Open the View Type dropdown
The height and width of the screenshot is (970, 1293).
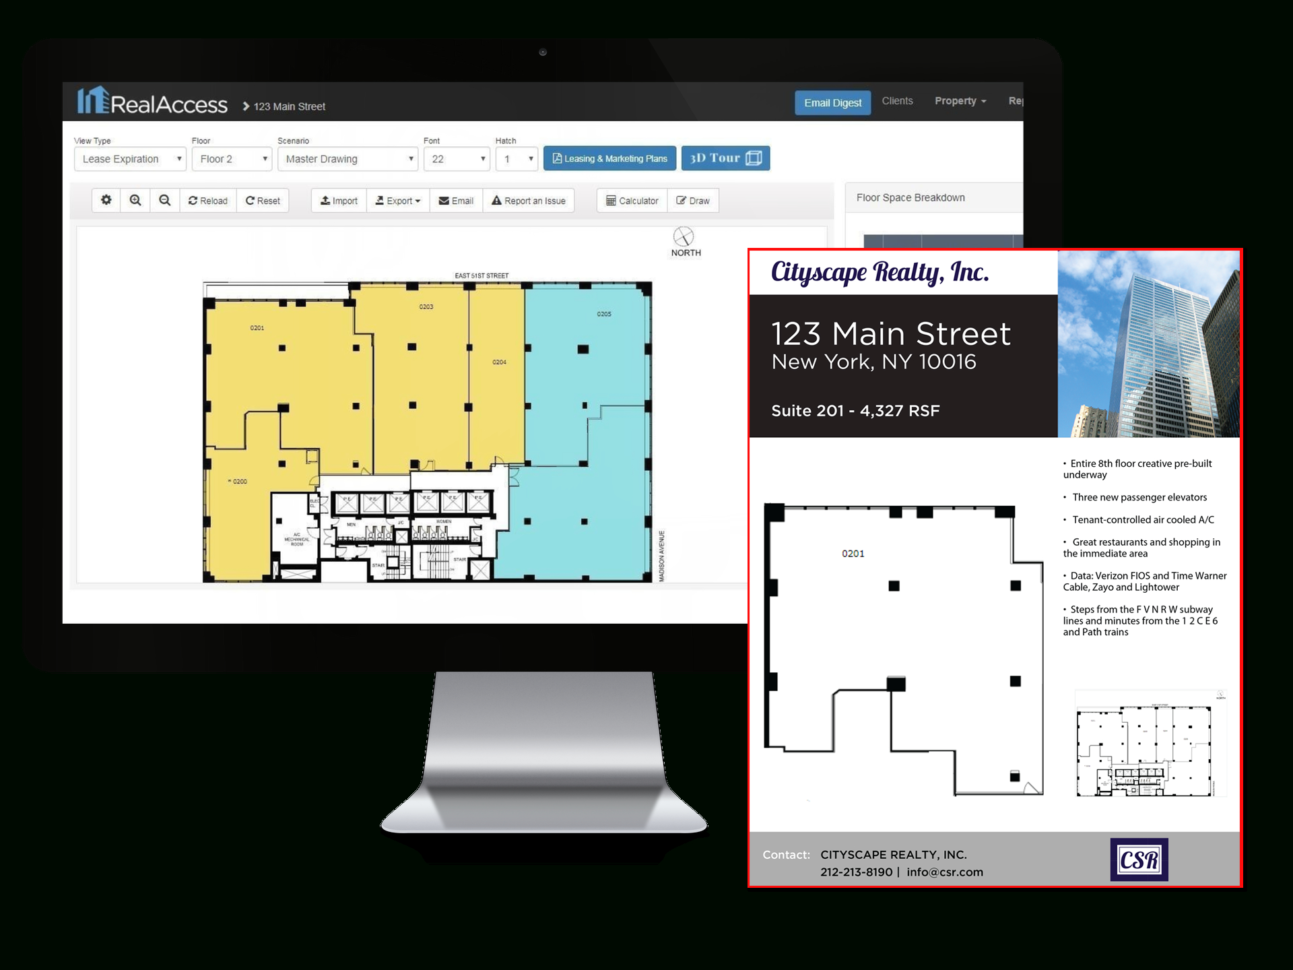(x=130, y=159)
